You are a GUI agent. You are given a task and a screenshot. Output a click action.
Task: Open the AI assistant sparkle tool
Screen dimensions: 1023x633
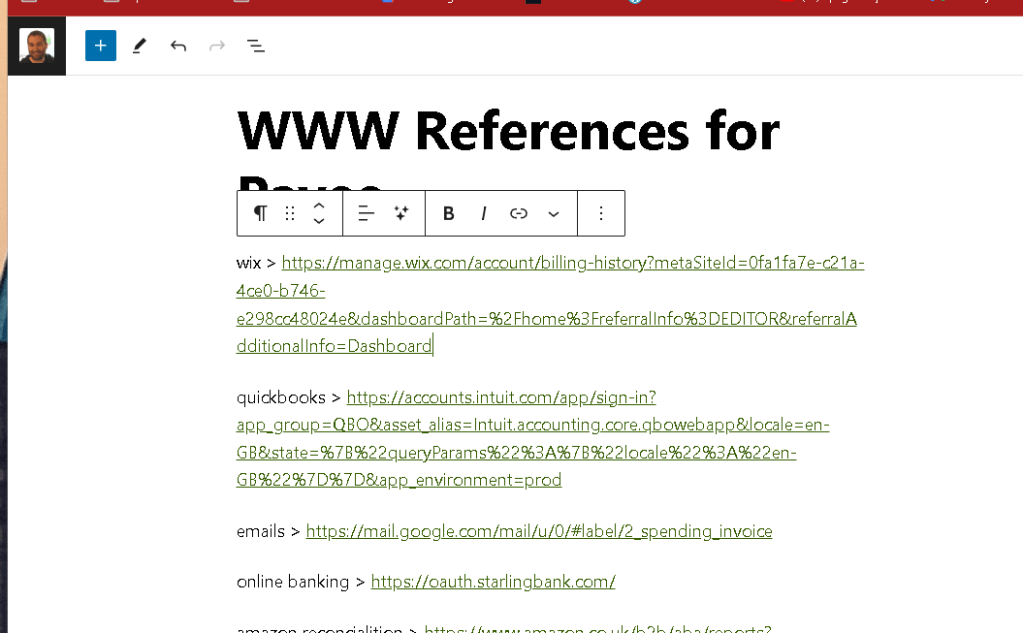click(401, 213)
